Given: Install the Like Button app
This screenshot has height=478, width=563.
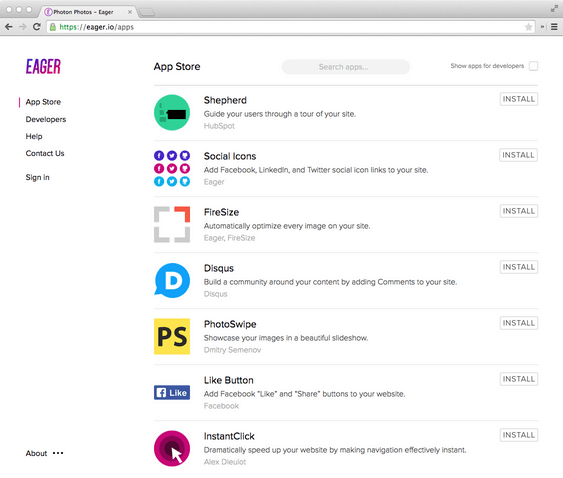Looking at the screenshot, I should tap(519, 379).
